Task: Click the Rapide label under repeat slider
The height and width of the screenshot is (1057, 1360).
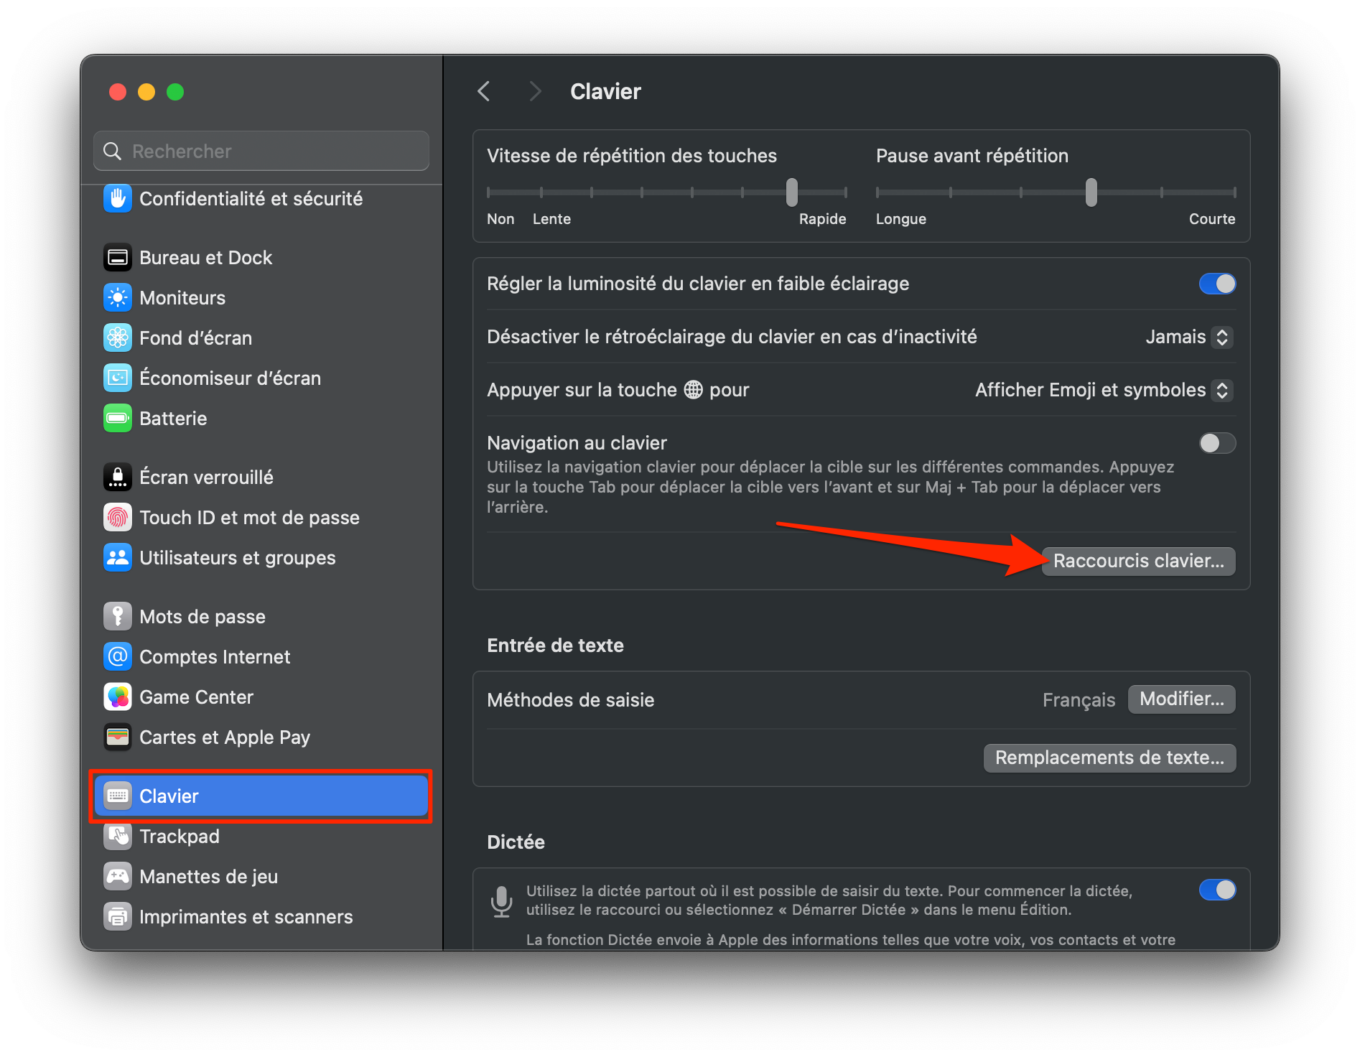Action: (822, 219)
